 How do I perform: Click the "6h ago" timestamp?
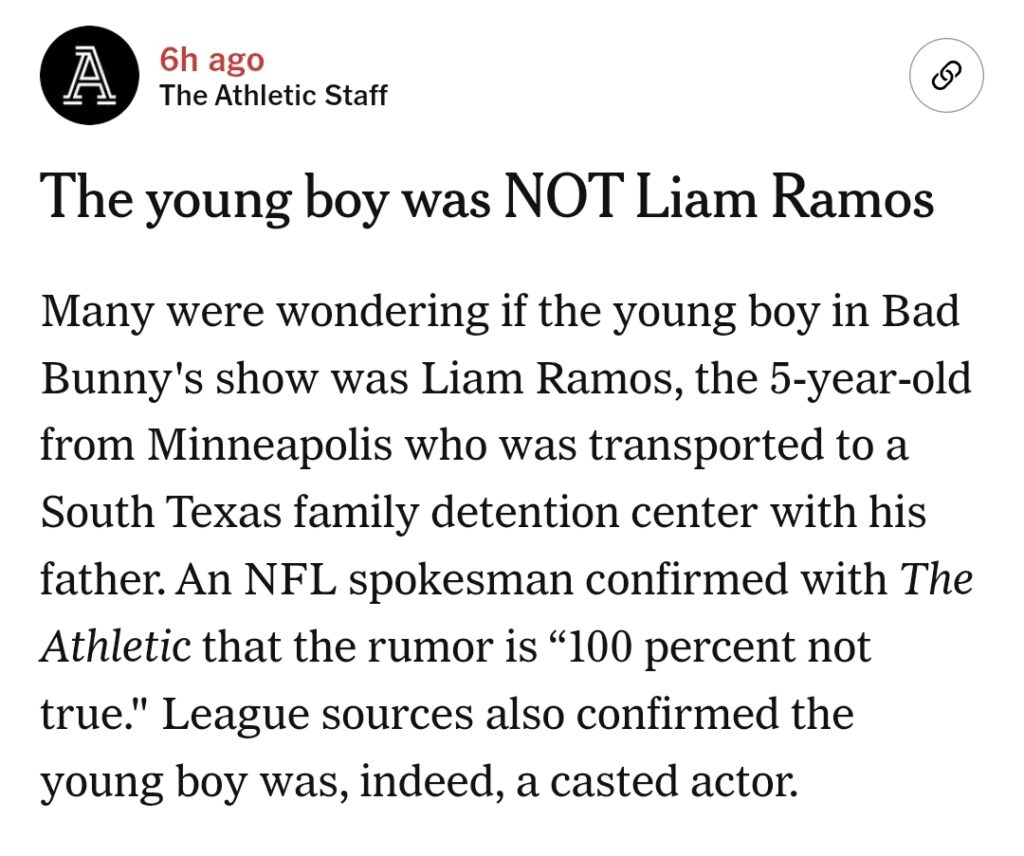pyautogui.click(x=212, y=59)
